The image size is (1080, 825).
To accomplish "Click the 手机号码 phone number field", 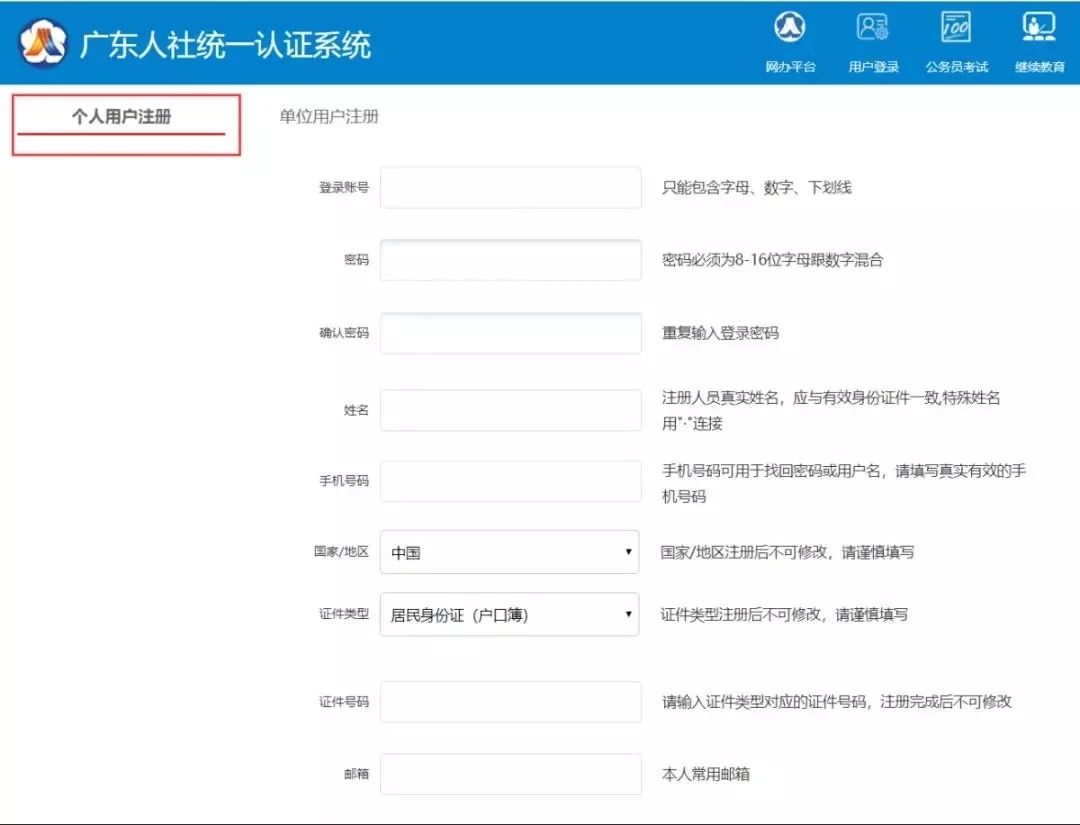I will 510,481.
